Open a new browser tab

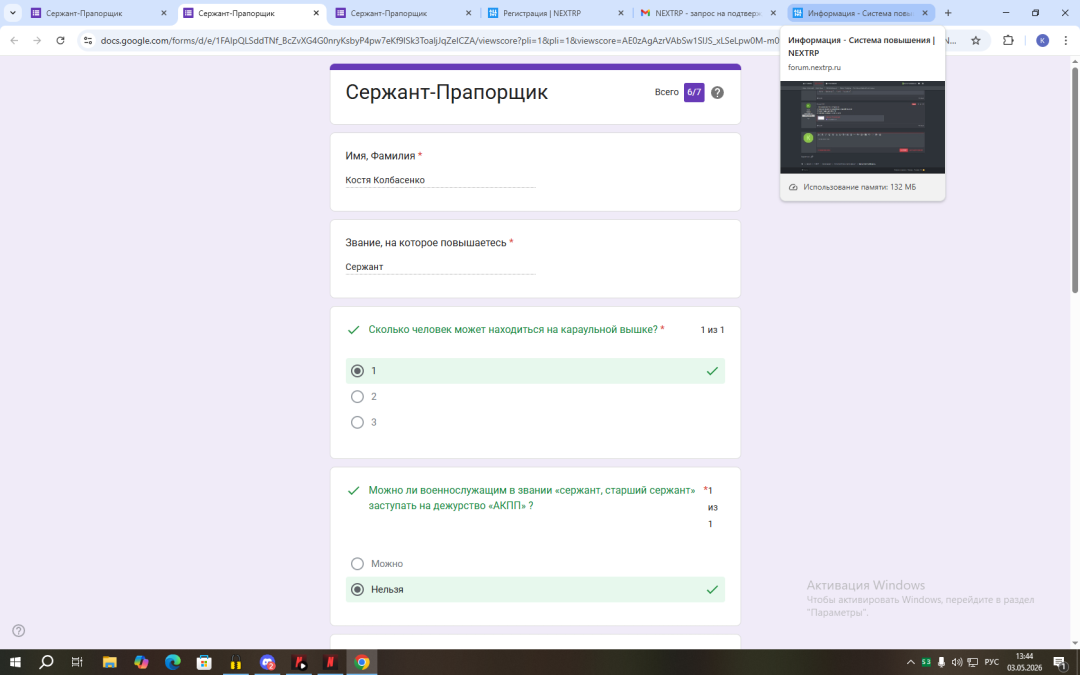(948, 13)
